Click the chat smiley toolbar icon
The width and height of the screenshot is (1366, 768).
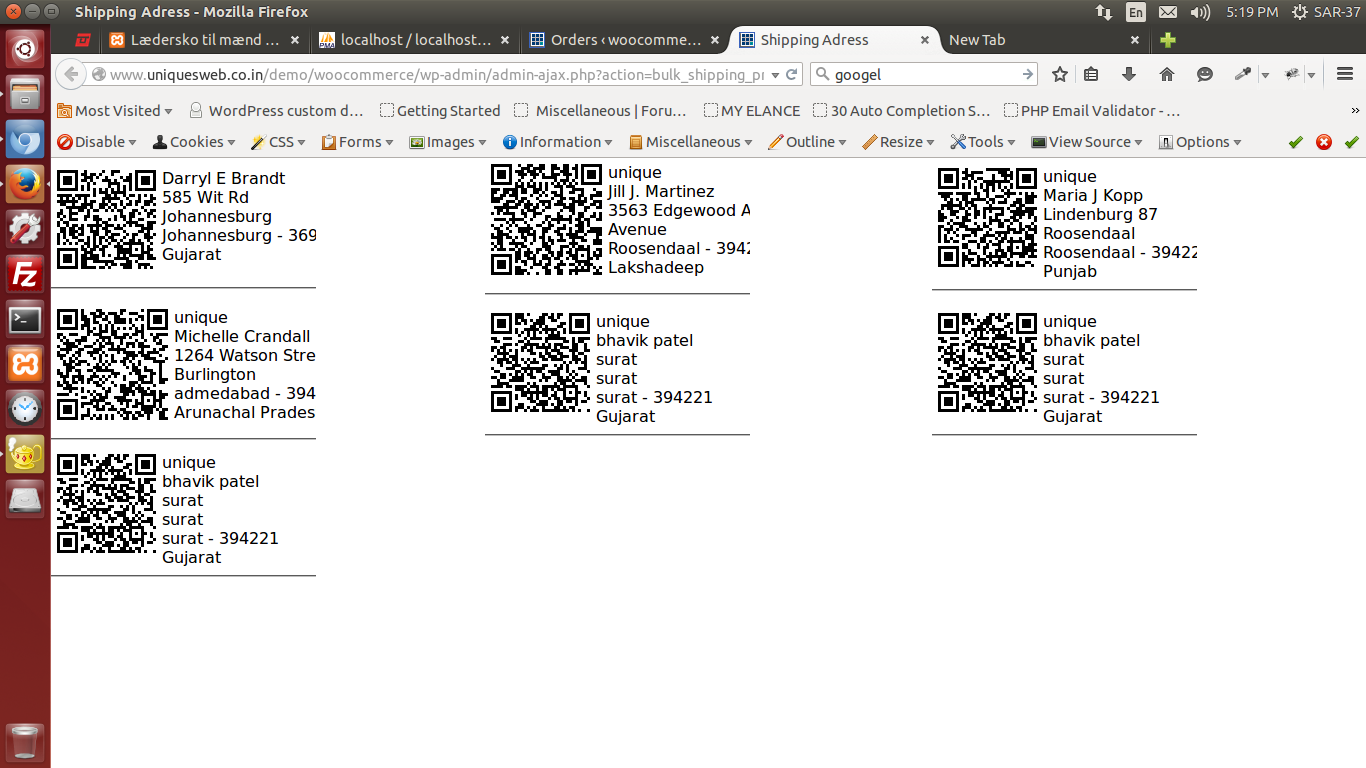point(1205,74)
